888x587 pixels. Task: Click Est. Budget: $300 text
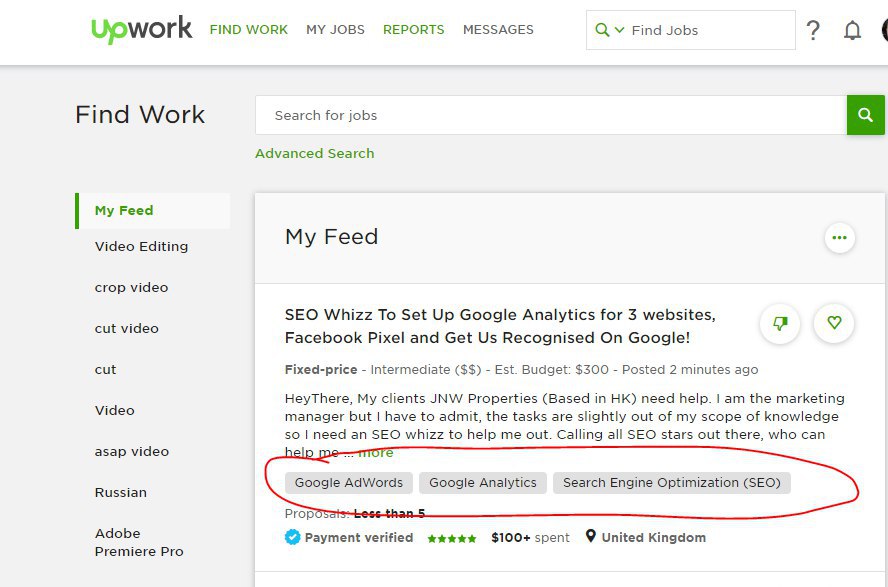click(552, 370)
